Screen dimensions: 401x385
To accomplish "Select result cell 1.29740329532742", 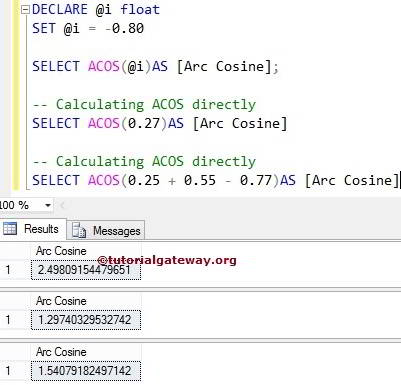I will (86, 320).
